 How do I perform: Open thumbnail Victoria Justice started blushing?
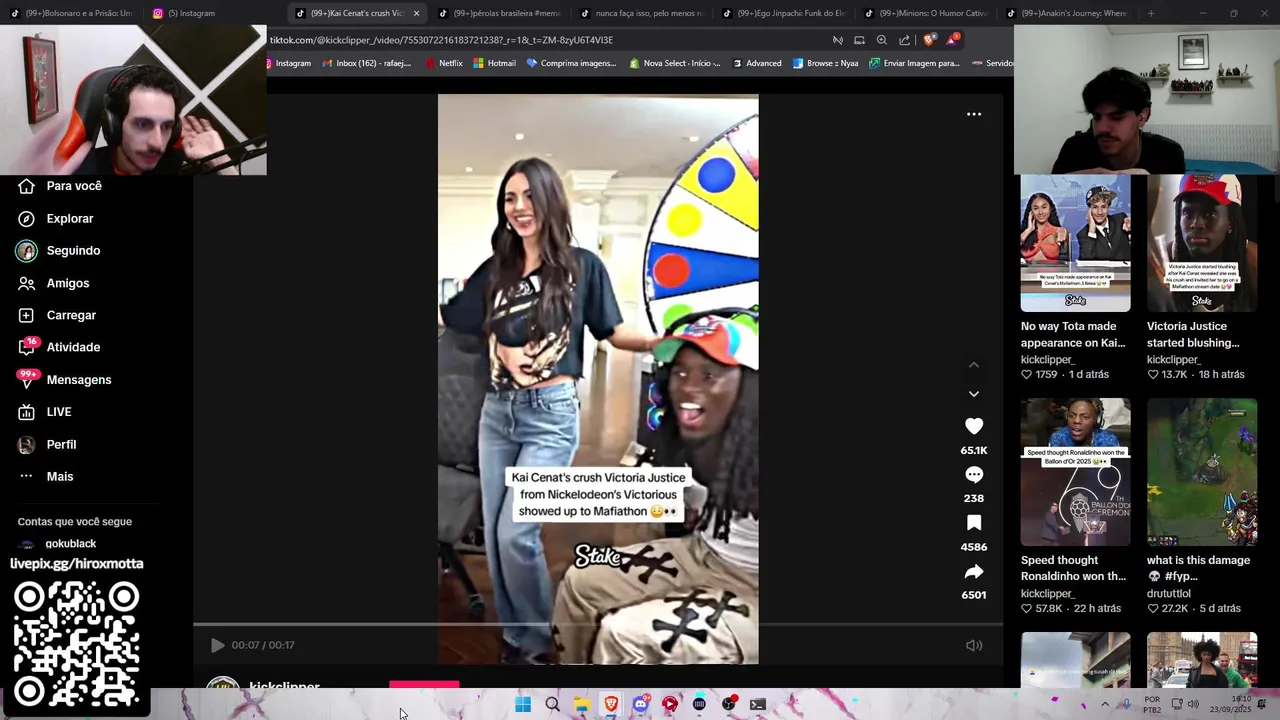pos(1202,243)
